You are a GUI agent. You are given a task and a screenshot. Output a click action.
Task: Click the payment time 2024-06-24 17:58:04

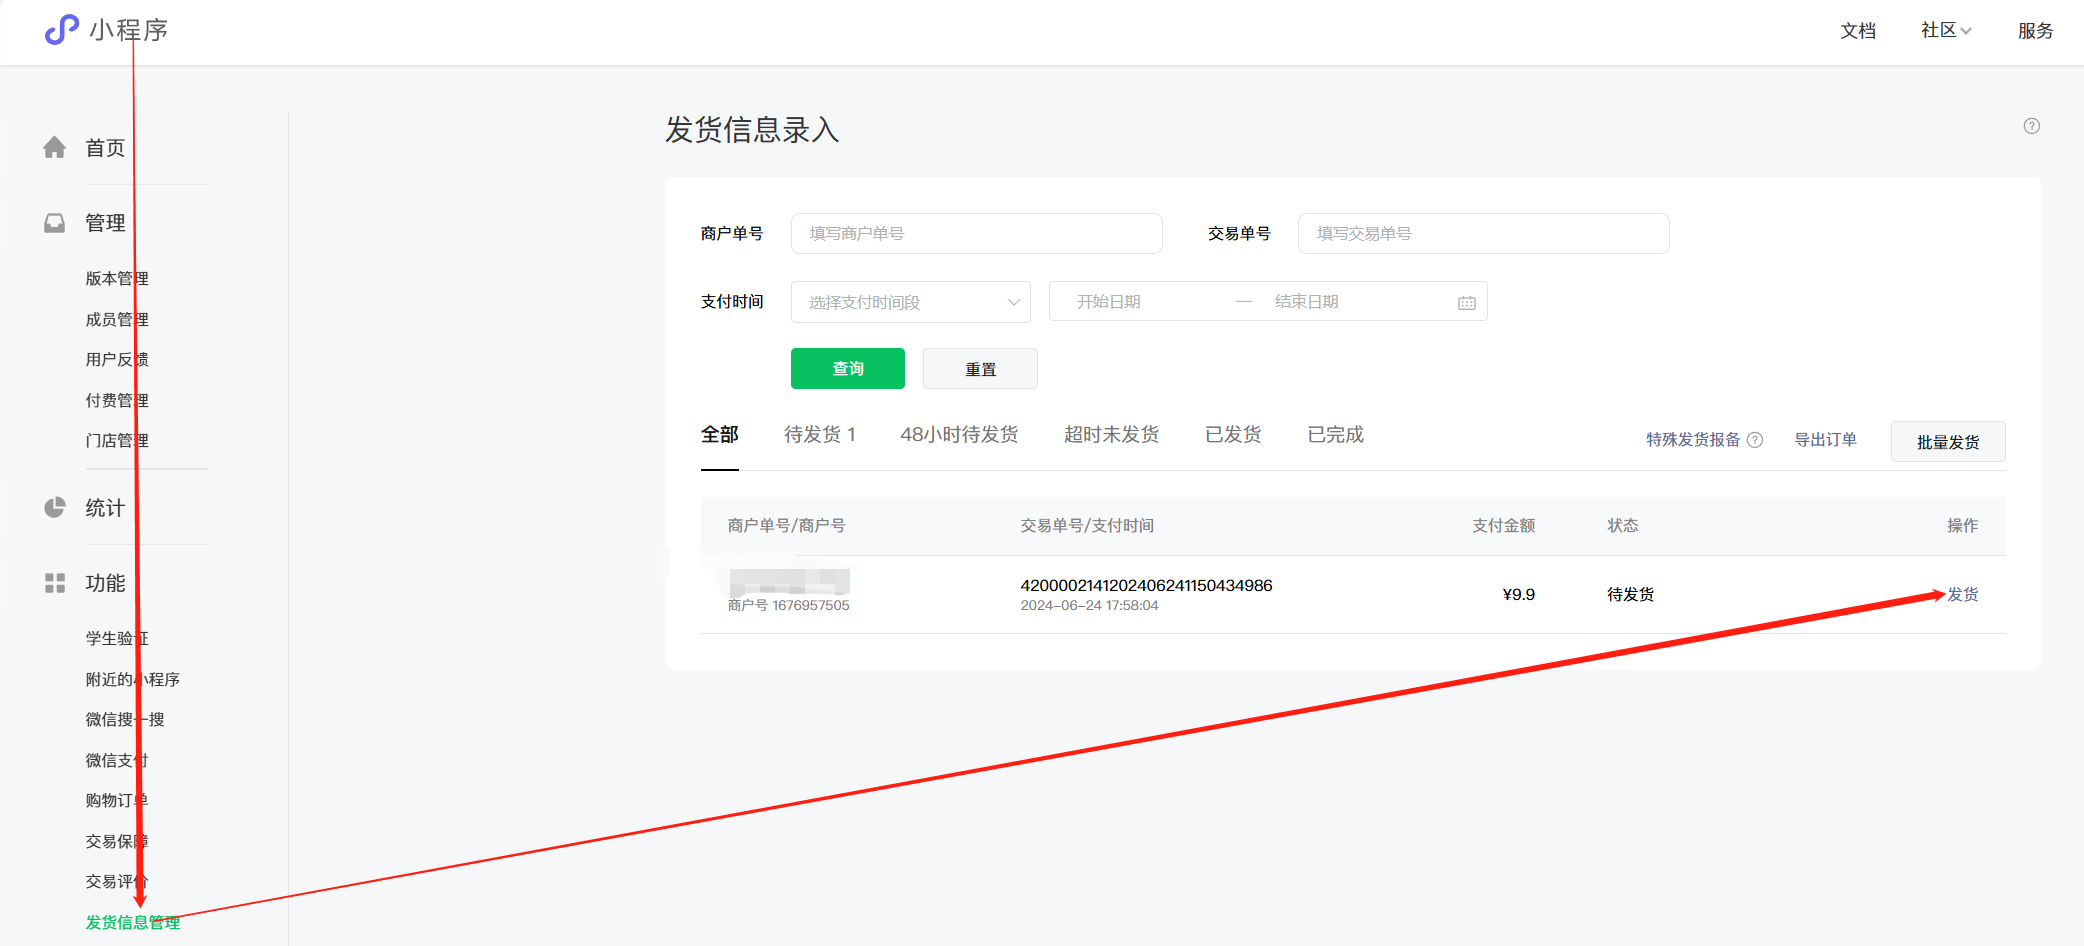point(1089,606)
